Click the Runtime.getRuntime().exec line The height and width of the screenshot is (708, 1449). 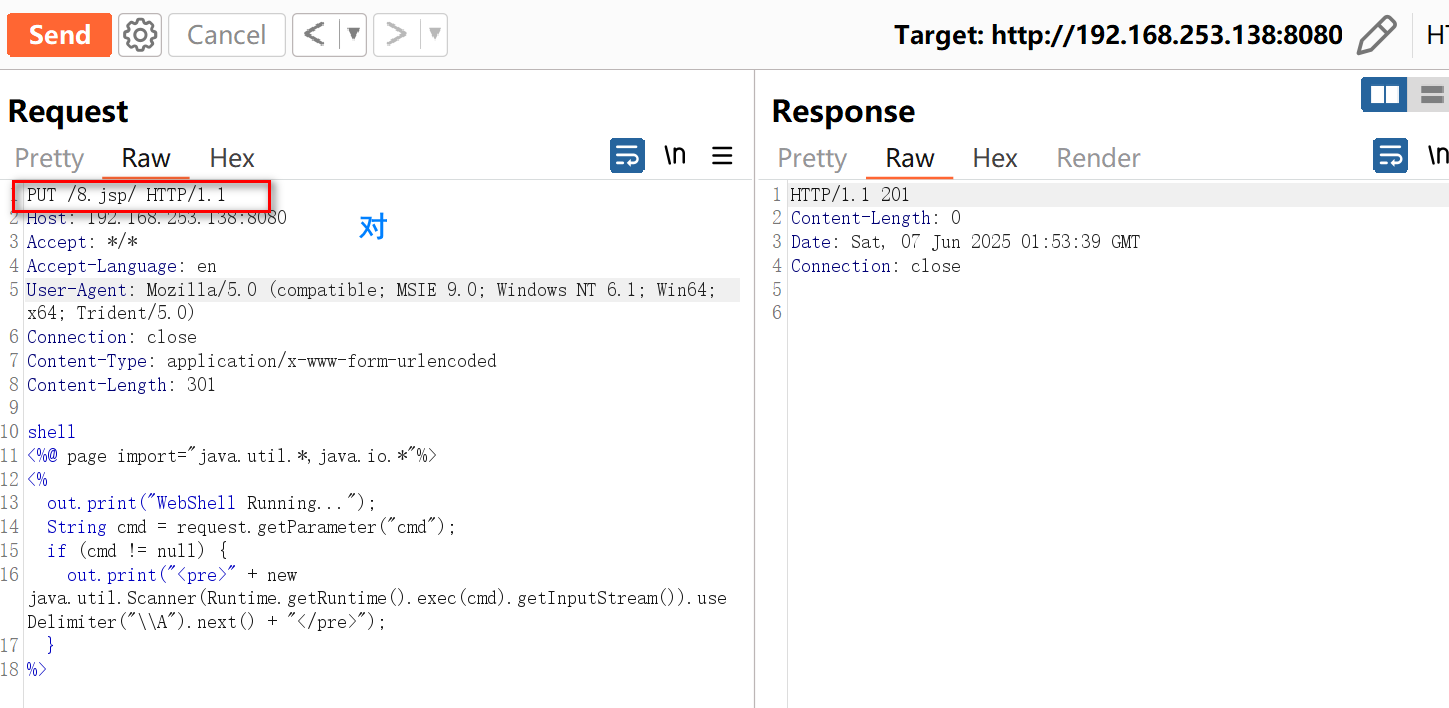pyautogui.click(x=377, y=598)
